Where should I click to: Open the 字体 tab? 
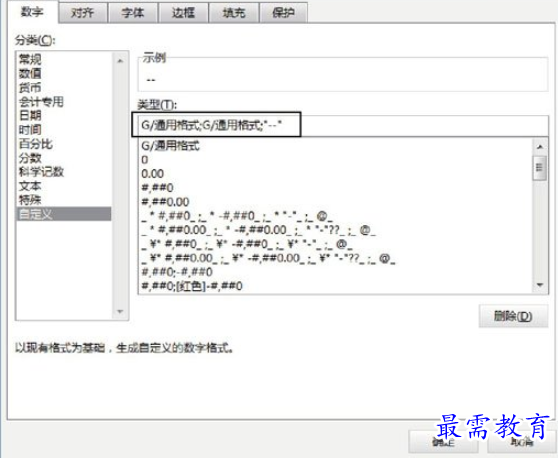(133, 13)
